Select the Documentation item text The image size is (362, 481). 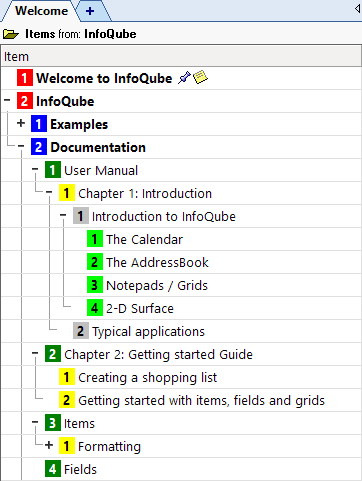coord(98,147)
